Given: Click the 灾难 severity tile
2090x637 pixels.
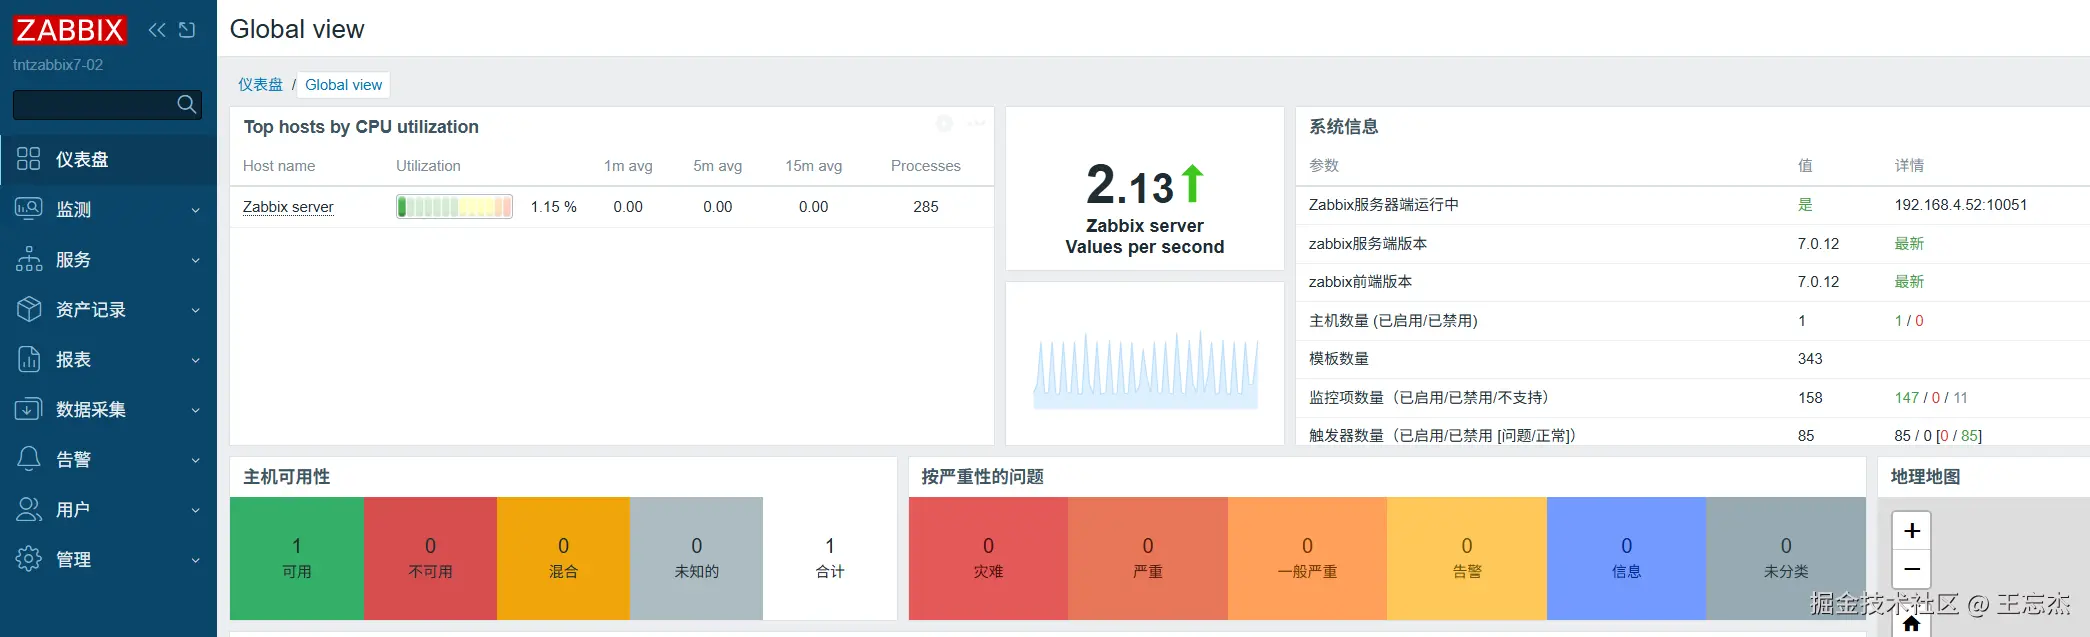Looking at the screenshot, I should pos(988,558).
